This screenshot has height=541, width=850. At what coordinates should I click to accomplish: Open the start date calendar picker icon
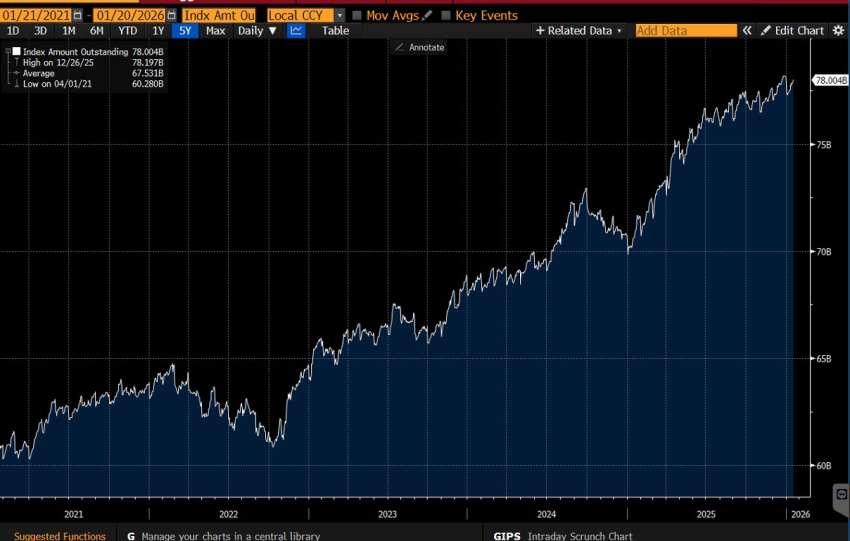[77, 16]
